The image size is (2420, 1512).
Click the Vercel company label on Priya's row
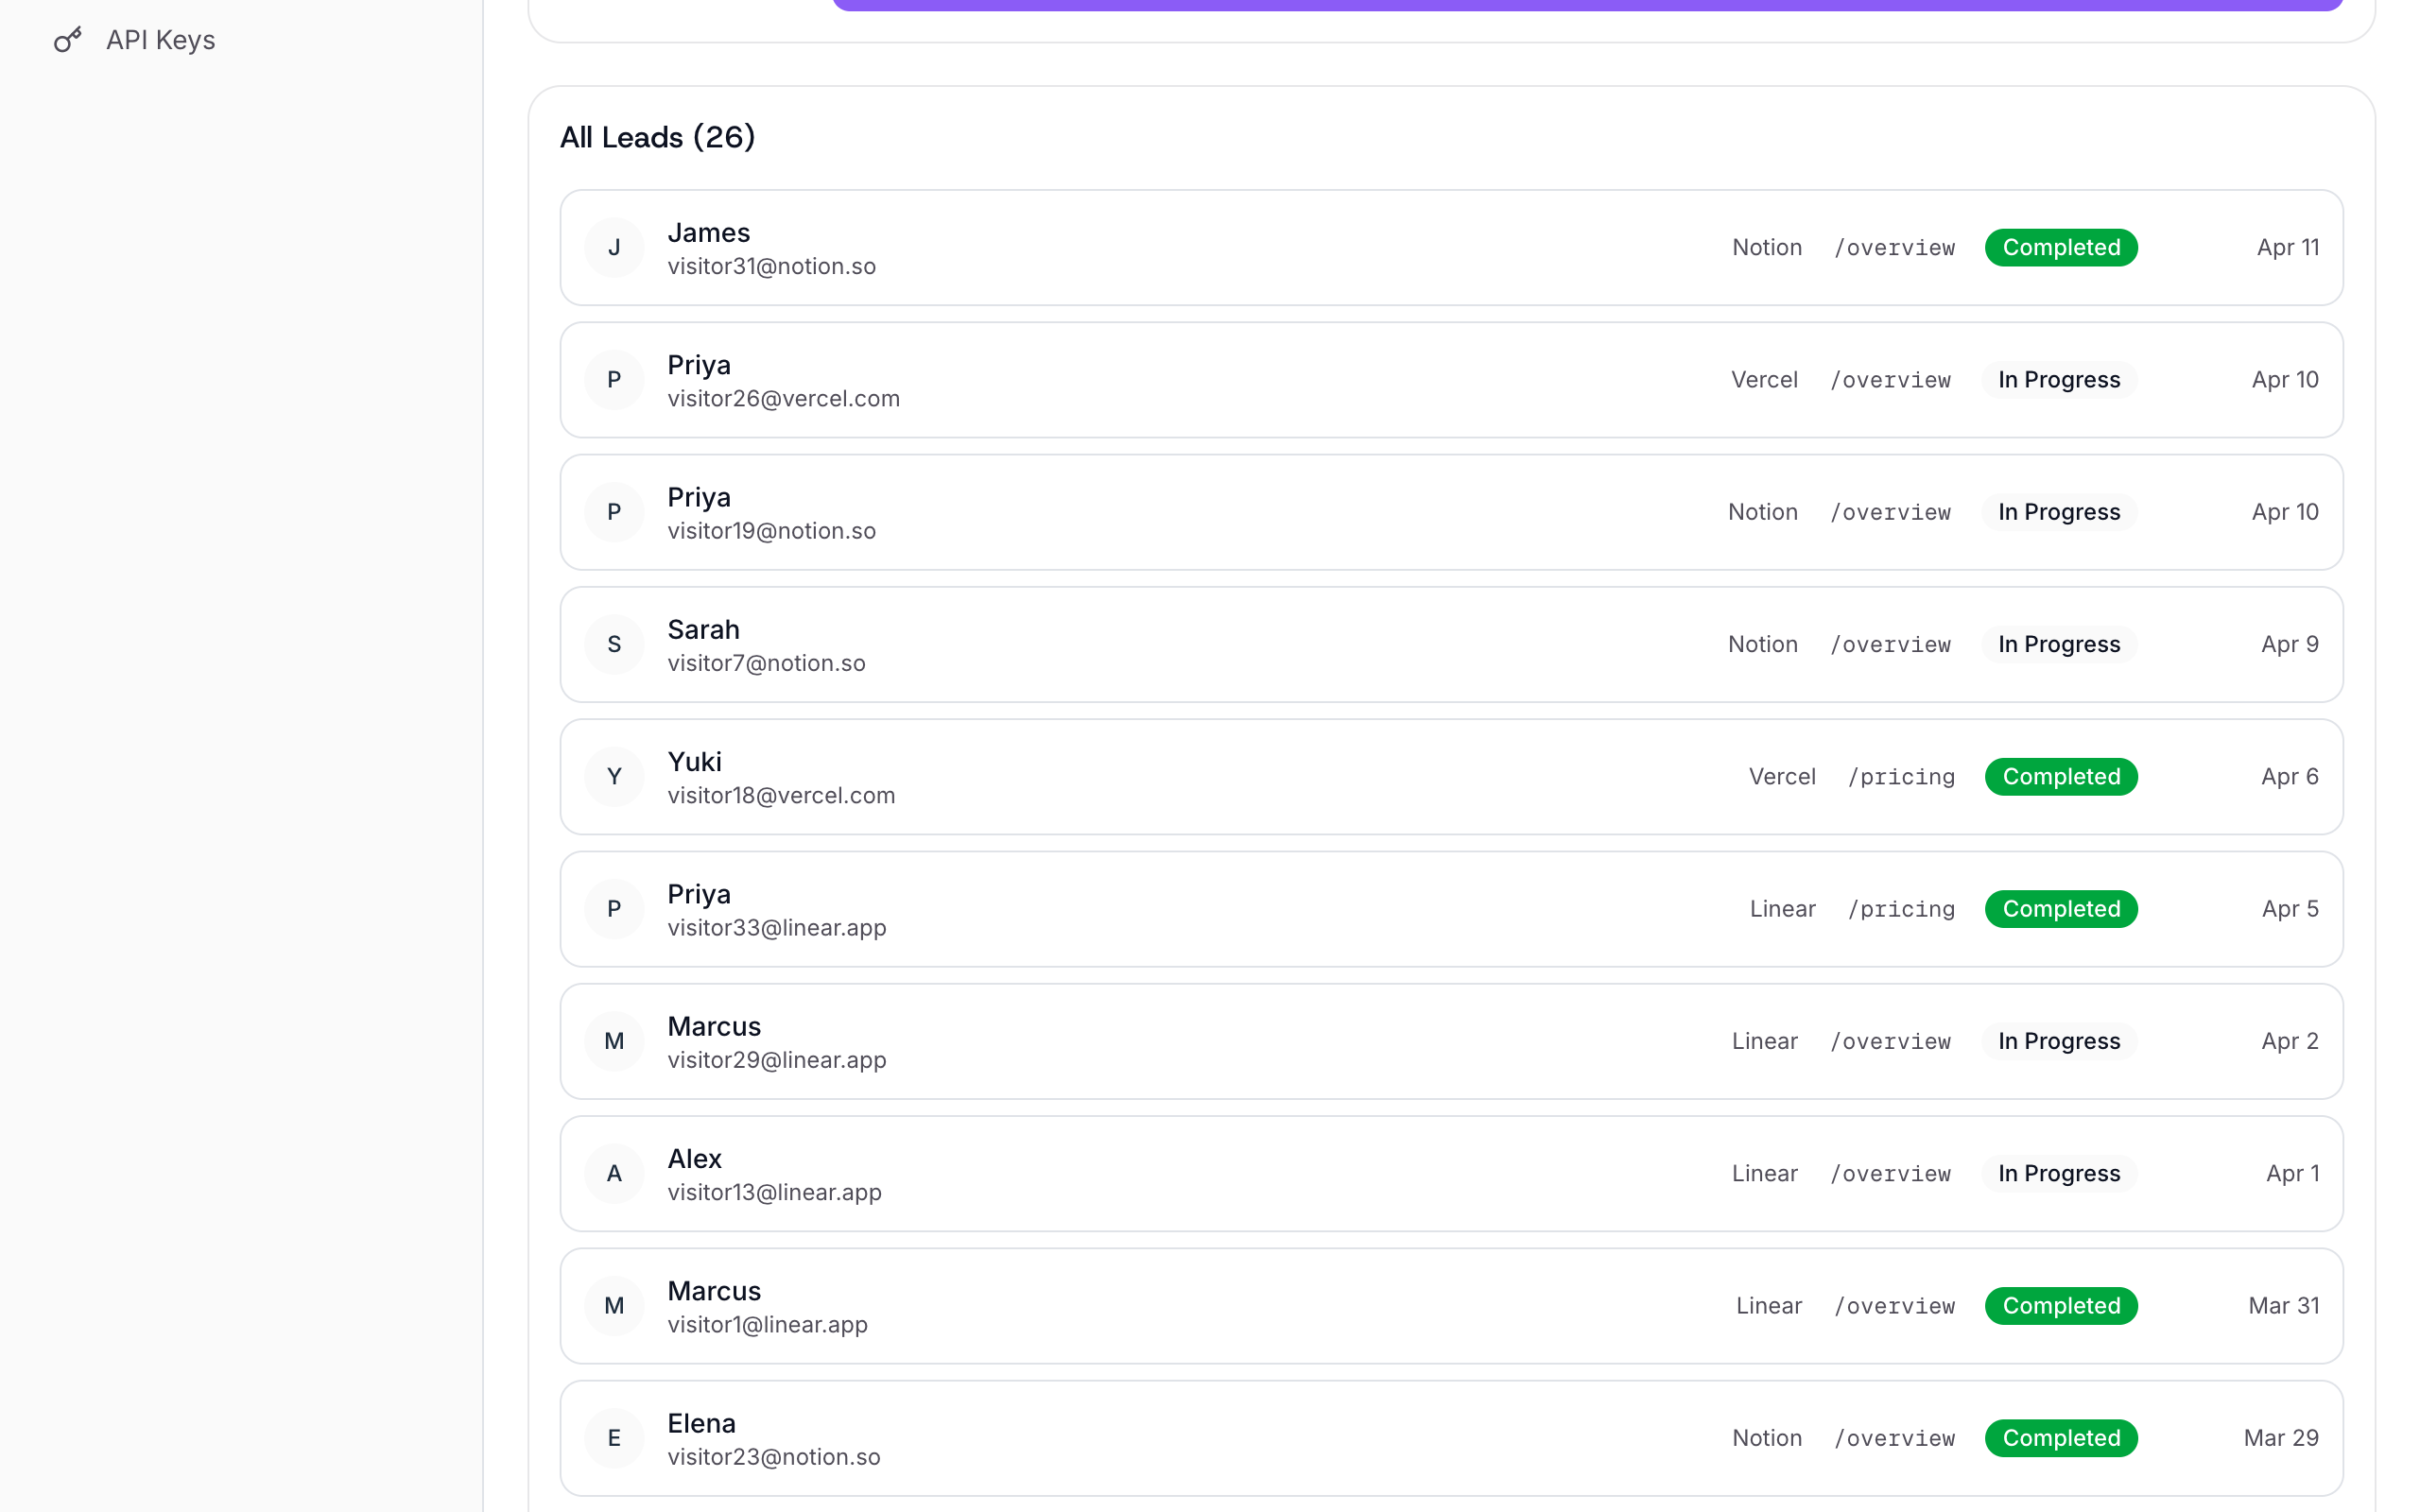tap(1764, 380)
